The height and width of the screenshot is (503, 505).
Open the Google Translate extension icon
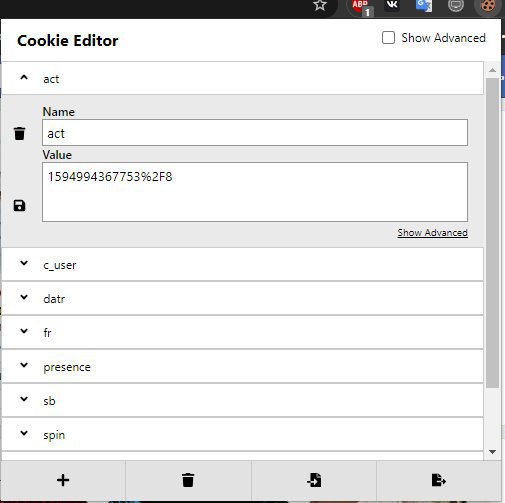point(424,5)
